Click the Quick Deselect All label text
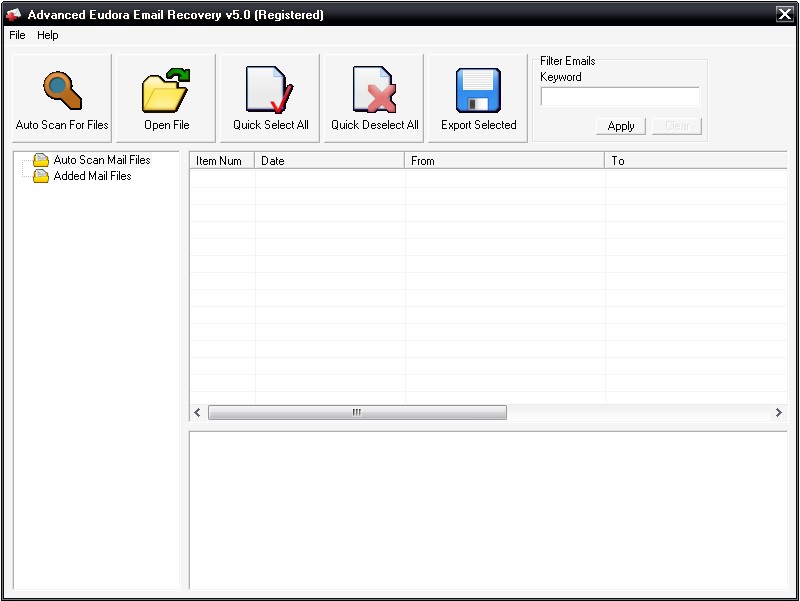The image size is (800, 601). pos(374,125)
